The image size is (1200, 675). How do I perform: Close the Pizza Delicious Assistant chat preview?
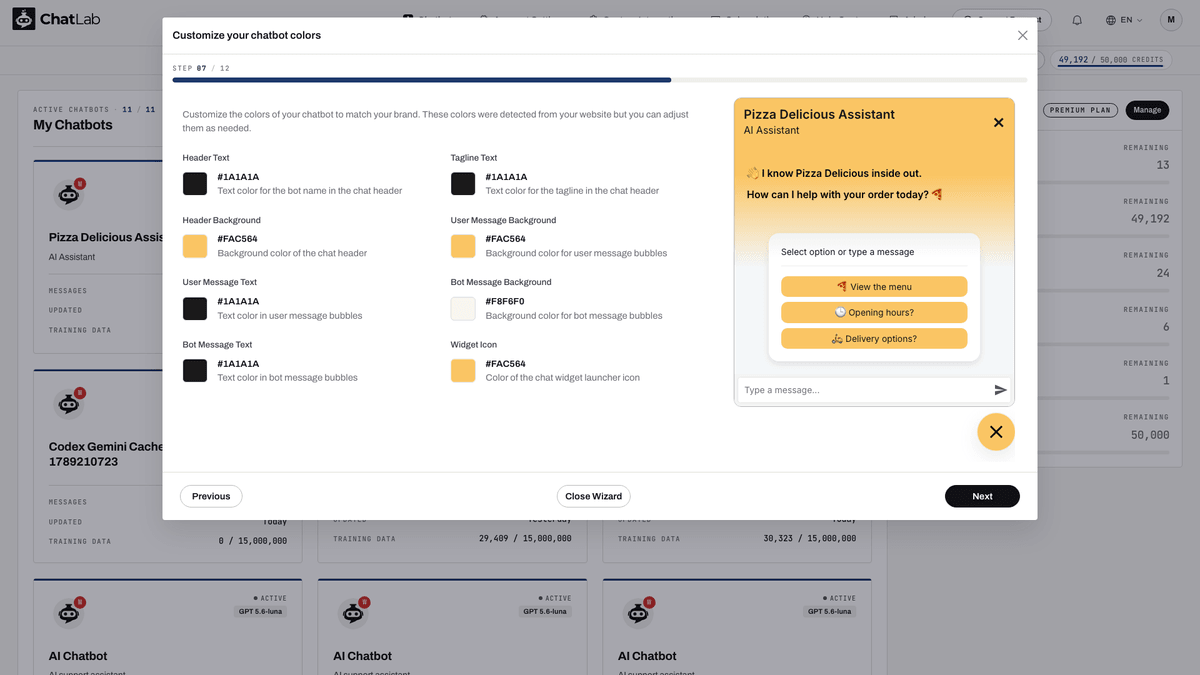click(998, 122)
